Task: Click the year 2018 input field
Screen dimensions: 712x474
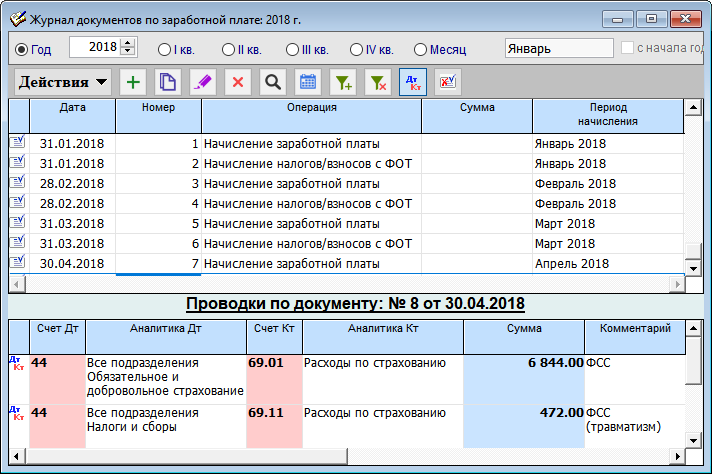Action: point(95,47)
